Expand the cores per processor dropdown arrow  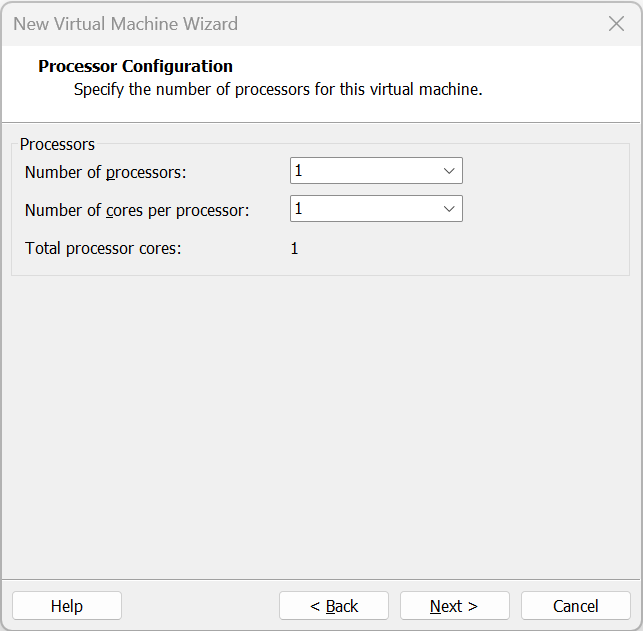click(x=449, y=209)
